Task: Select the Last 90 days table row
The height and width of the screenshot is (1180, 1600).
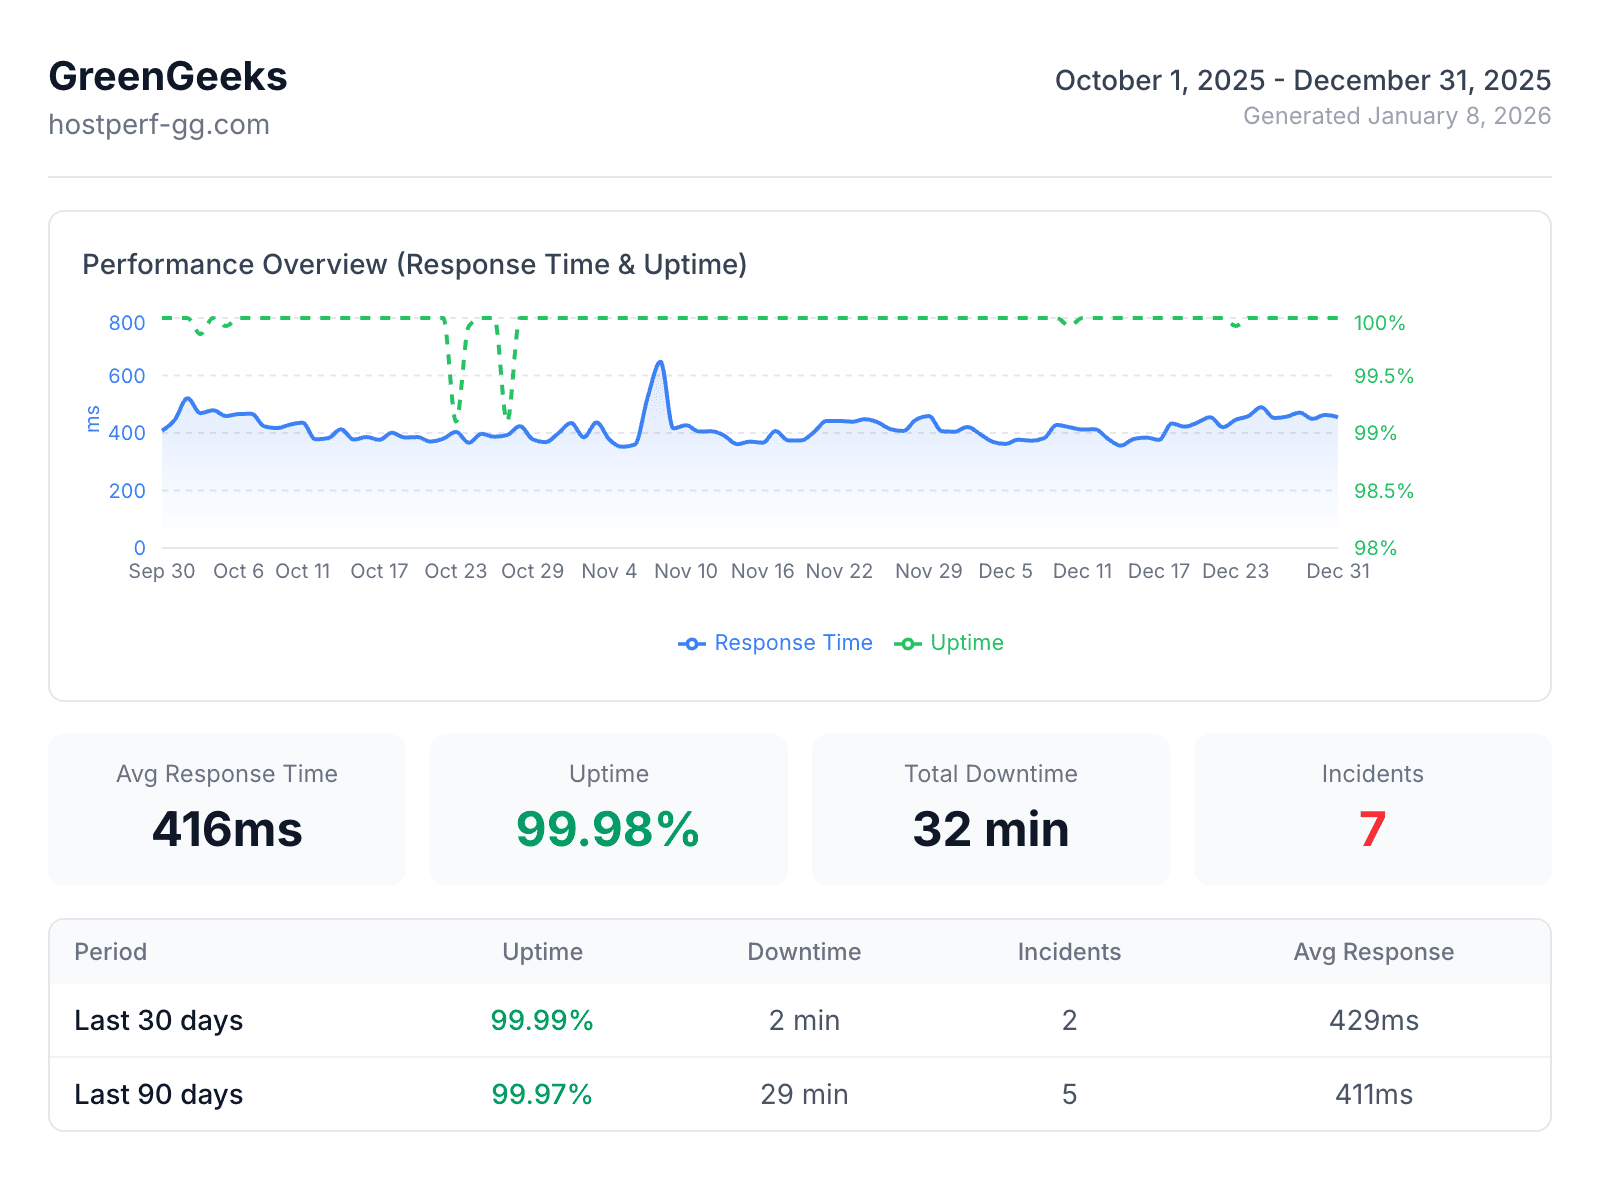Action: 800,1094
